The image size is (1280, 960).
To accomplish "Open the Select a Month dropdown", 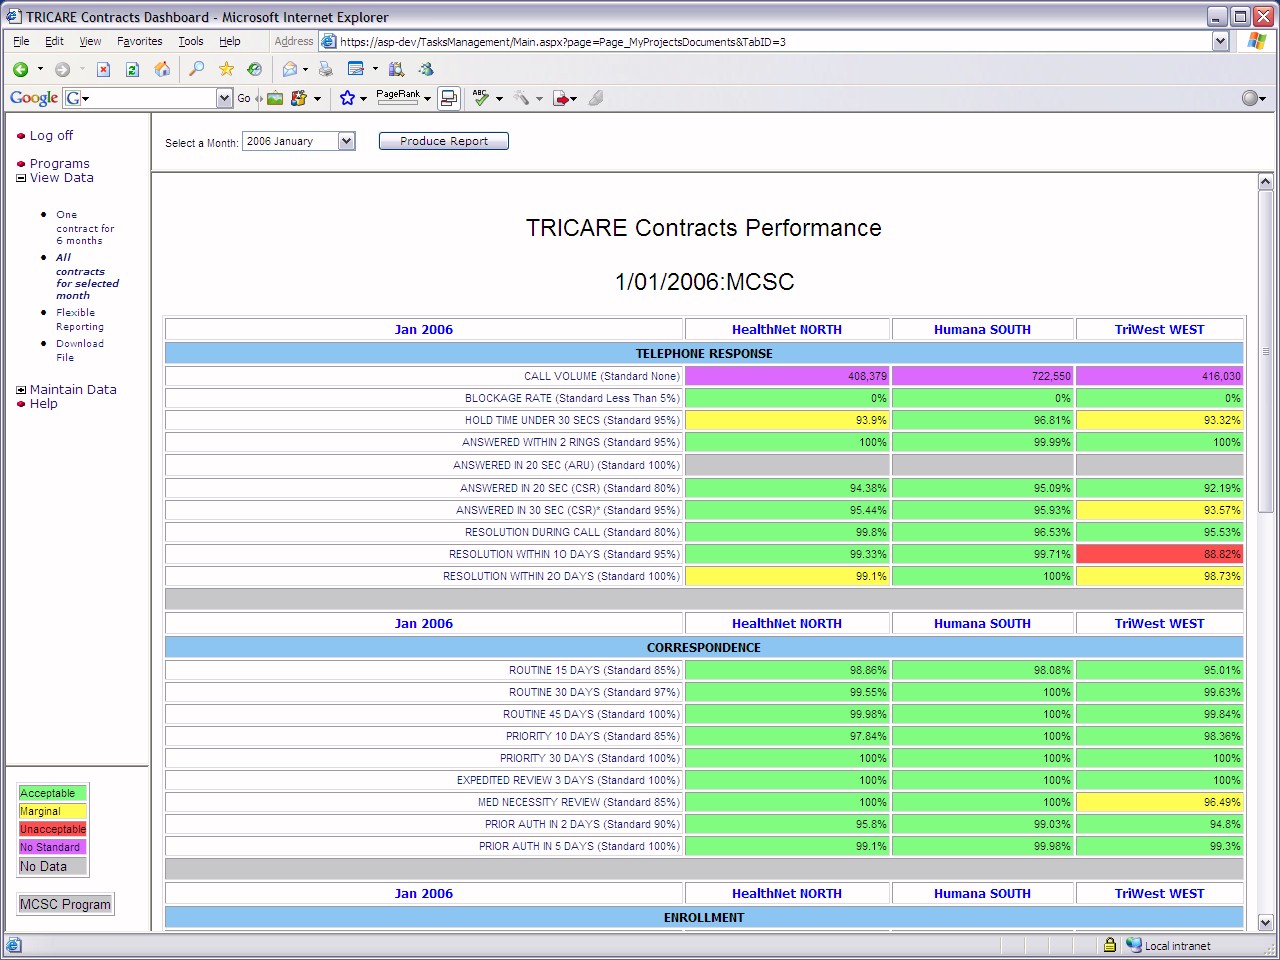I will coord(346,141).
